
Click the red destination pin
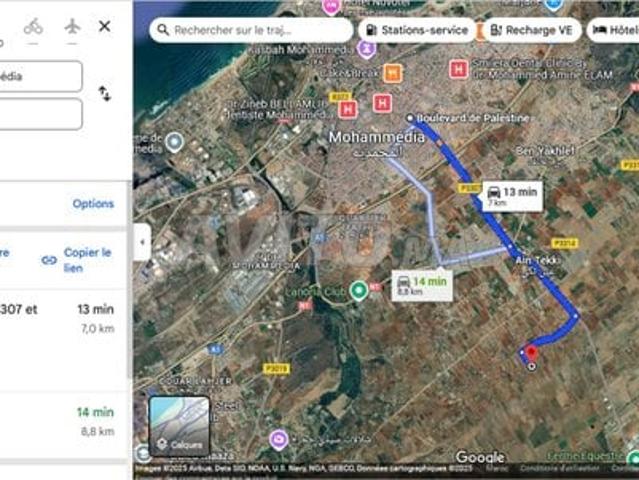531,353
